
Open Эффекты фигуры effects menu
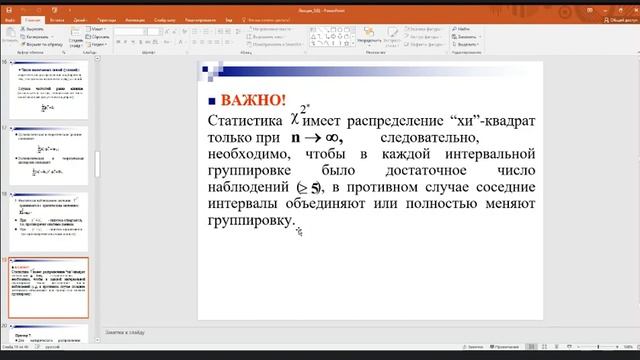(424, 44)
